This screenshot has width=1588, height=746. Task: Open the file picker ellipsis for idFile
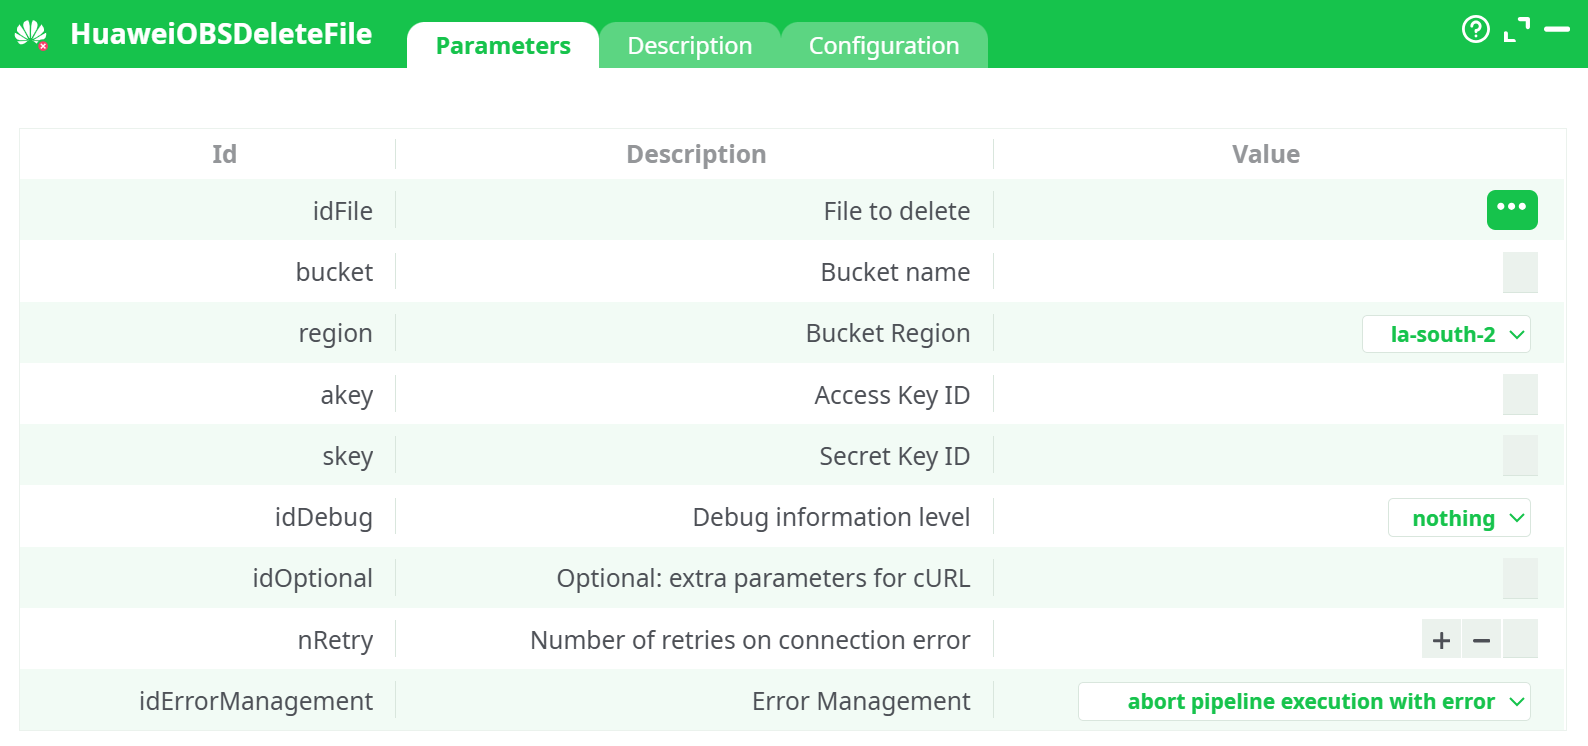pos(1512,210)
